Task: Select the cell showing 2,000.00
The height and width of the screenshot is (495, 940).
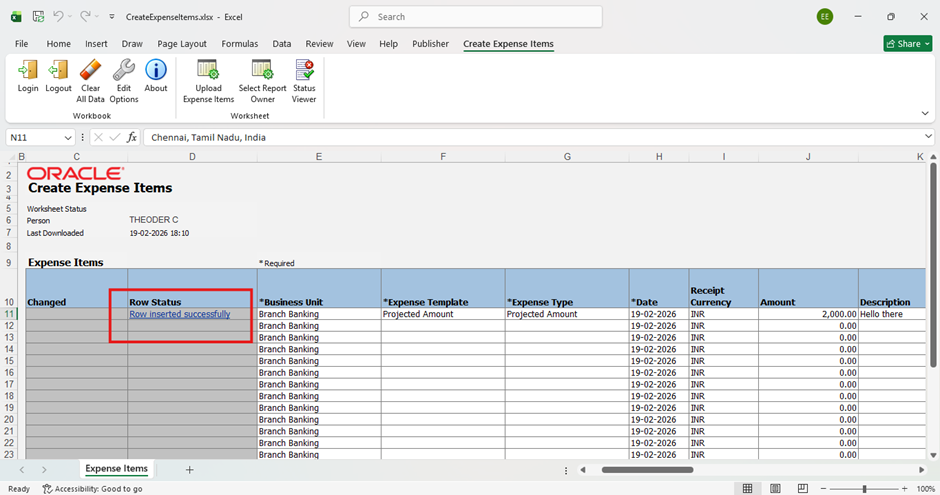Action: coord(808,314)
